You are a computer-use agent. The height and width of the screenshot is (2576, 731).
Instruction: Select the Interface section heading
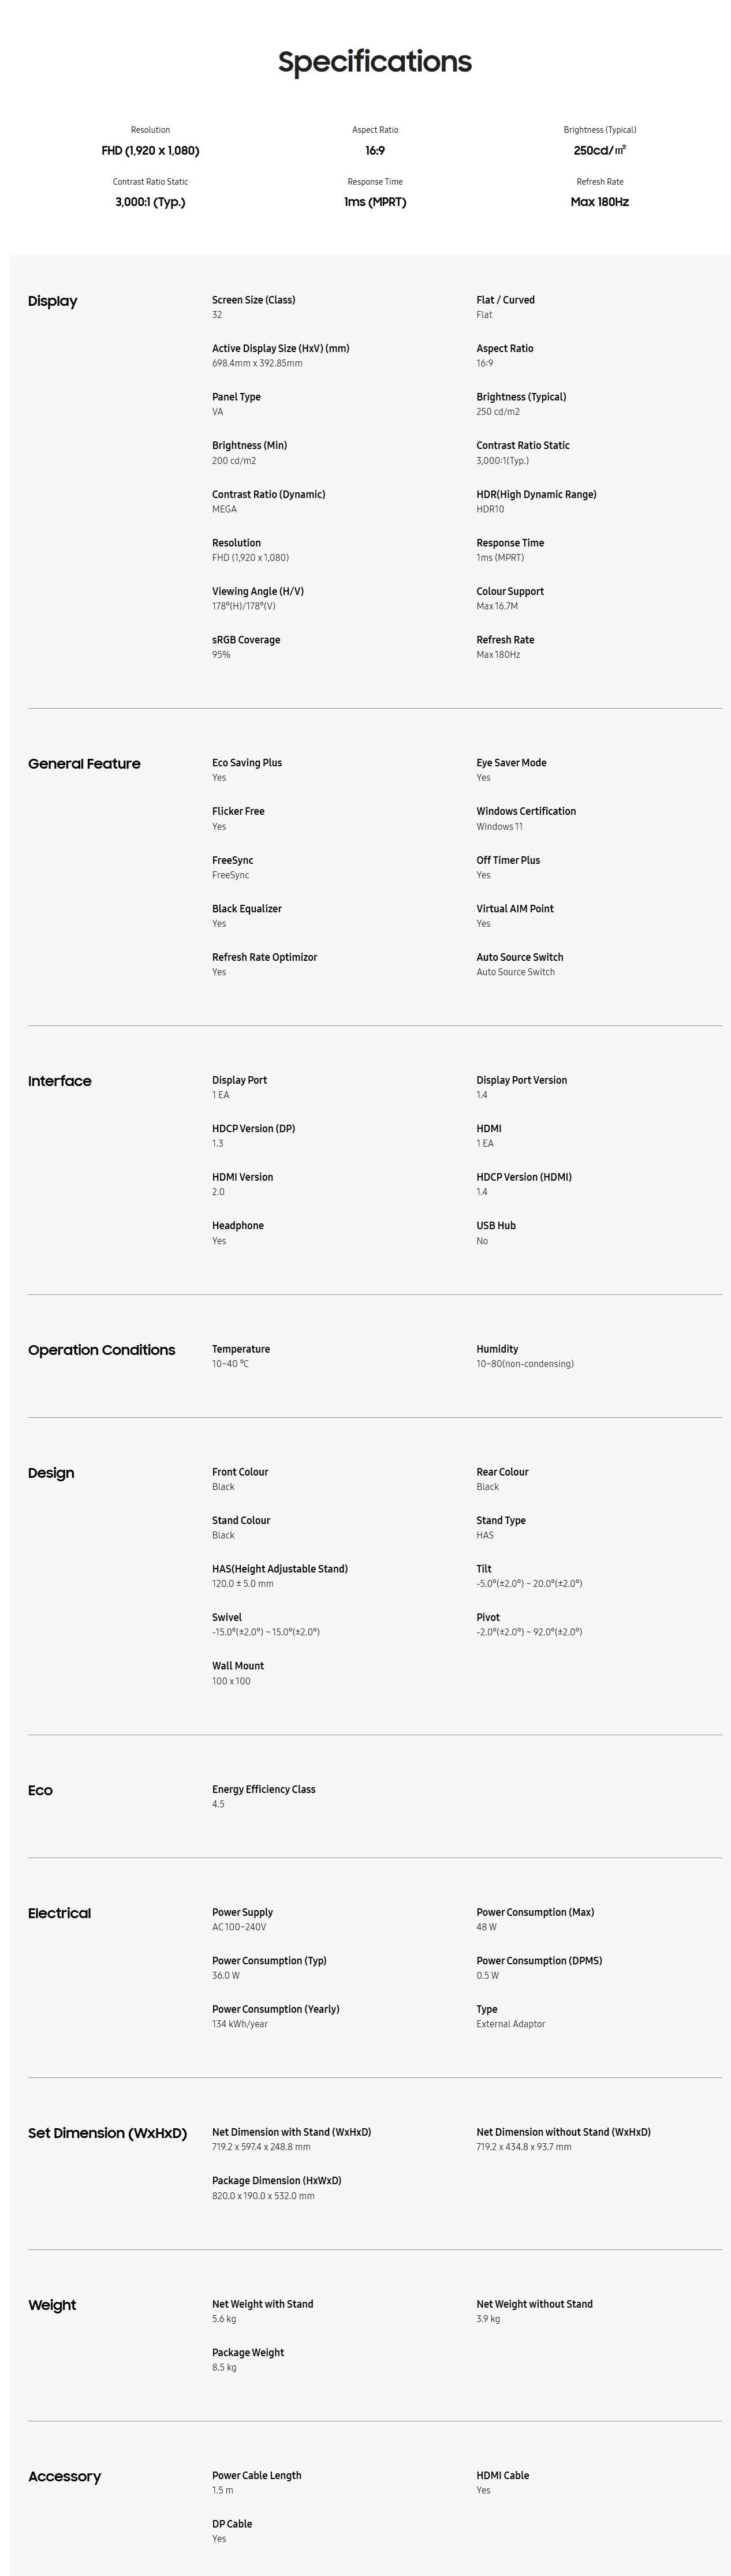tap(59, 1081)
